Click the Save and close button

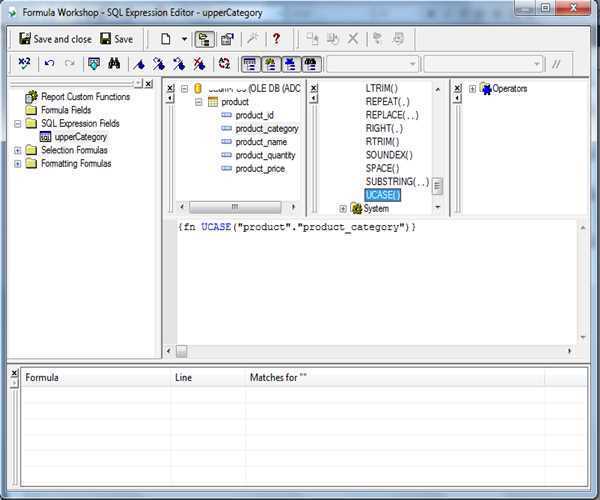tap(55, 39)
